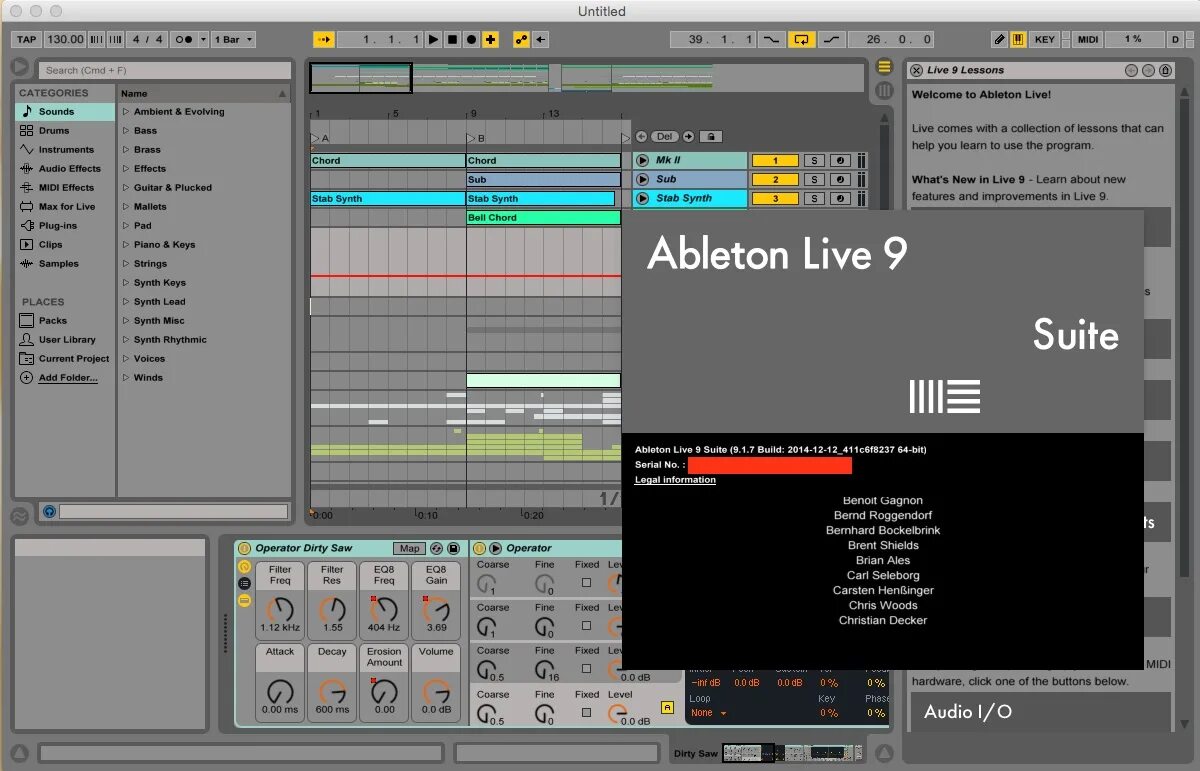Click the Del locator button
Screen dimensions: 1200x771
(x=665, y=136)
